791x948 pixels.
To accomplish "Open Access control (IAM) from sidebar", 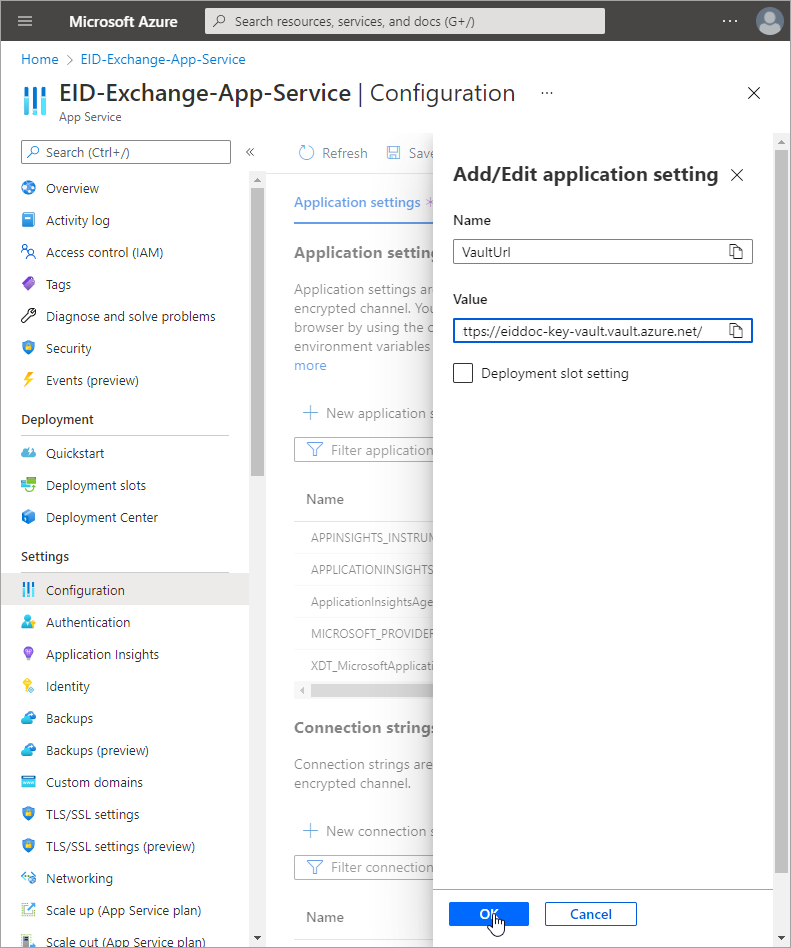I will (x=104, y=252).
